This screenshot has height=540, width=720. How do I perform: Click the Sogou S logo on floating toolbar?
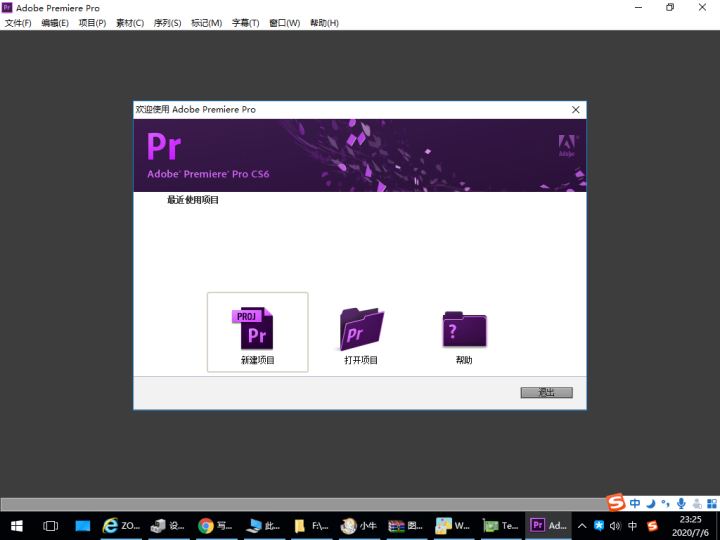[x=616, y=502]
